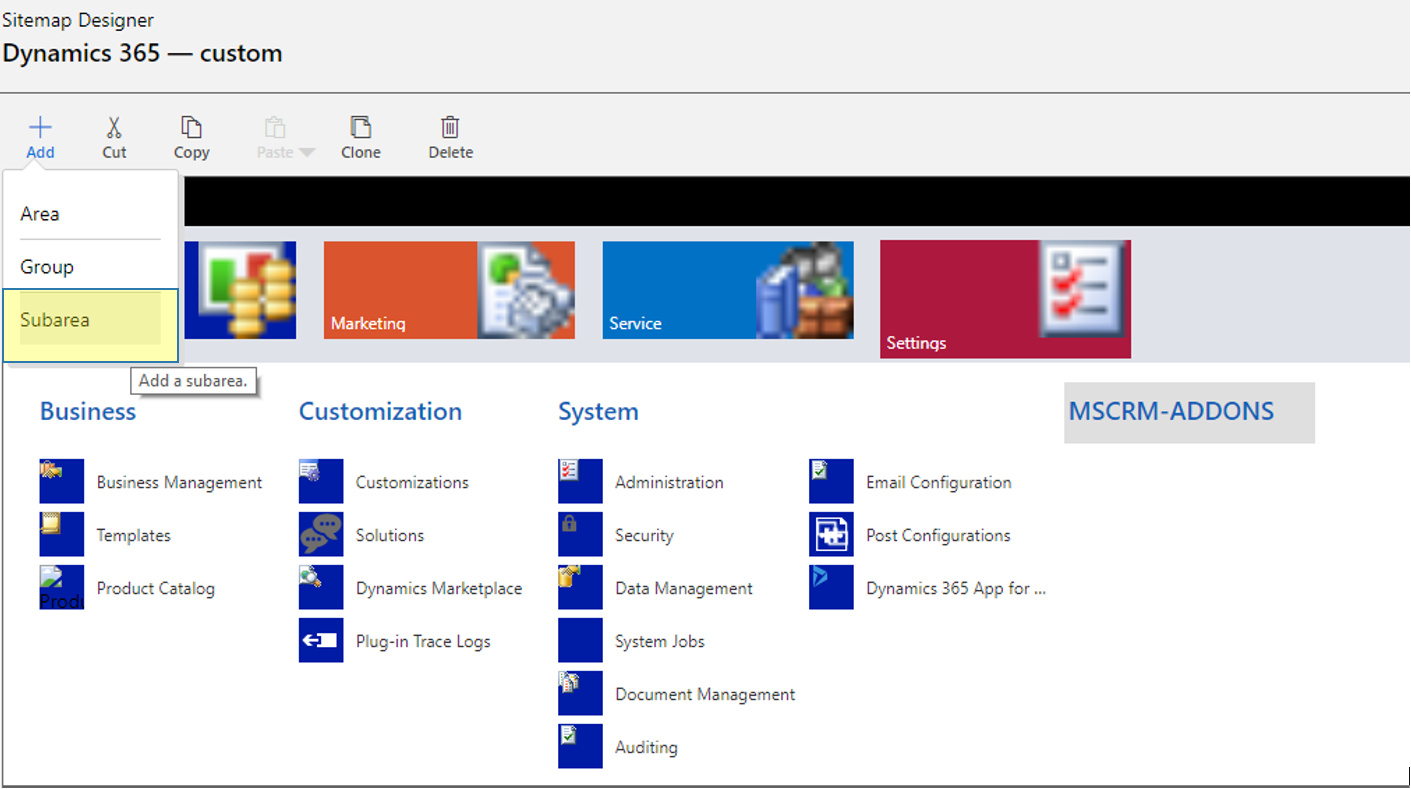Select the Plug-in Trace Logs label
Viewport: 1411px width, 789px height.
point(423,641)
